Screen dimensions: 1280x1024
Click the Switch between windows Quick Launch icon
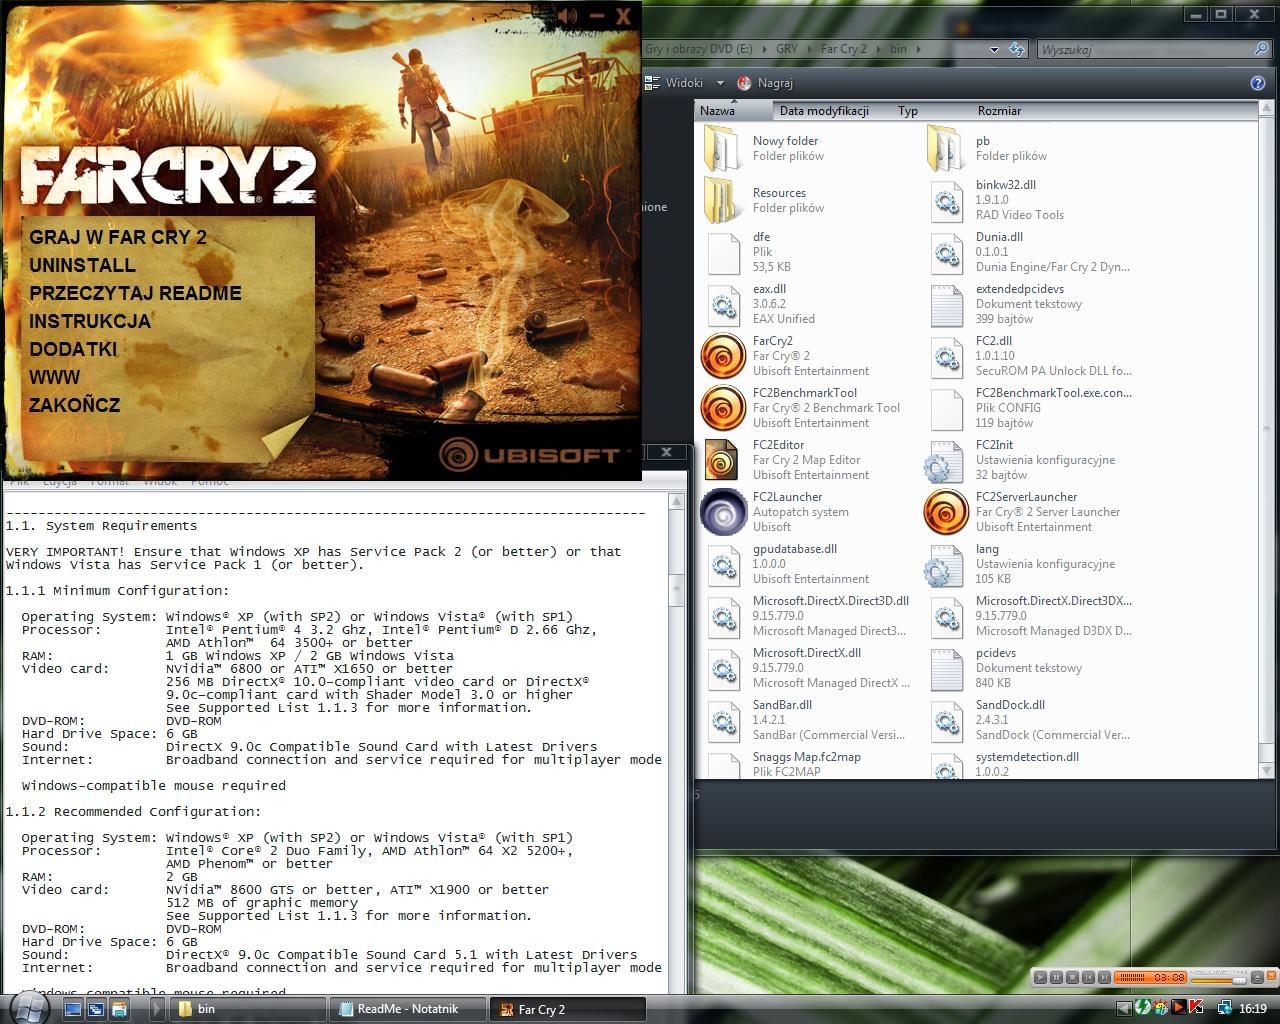(97, 1009)
